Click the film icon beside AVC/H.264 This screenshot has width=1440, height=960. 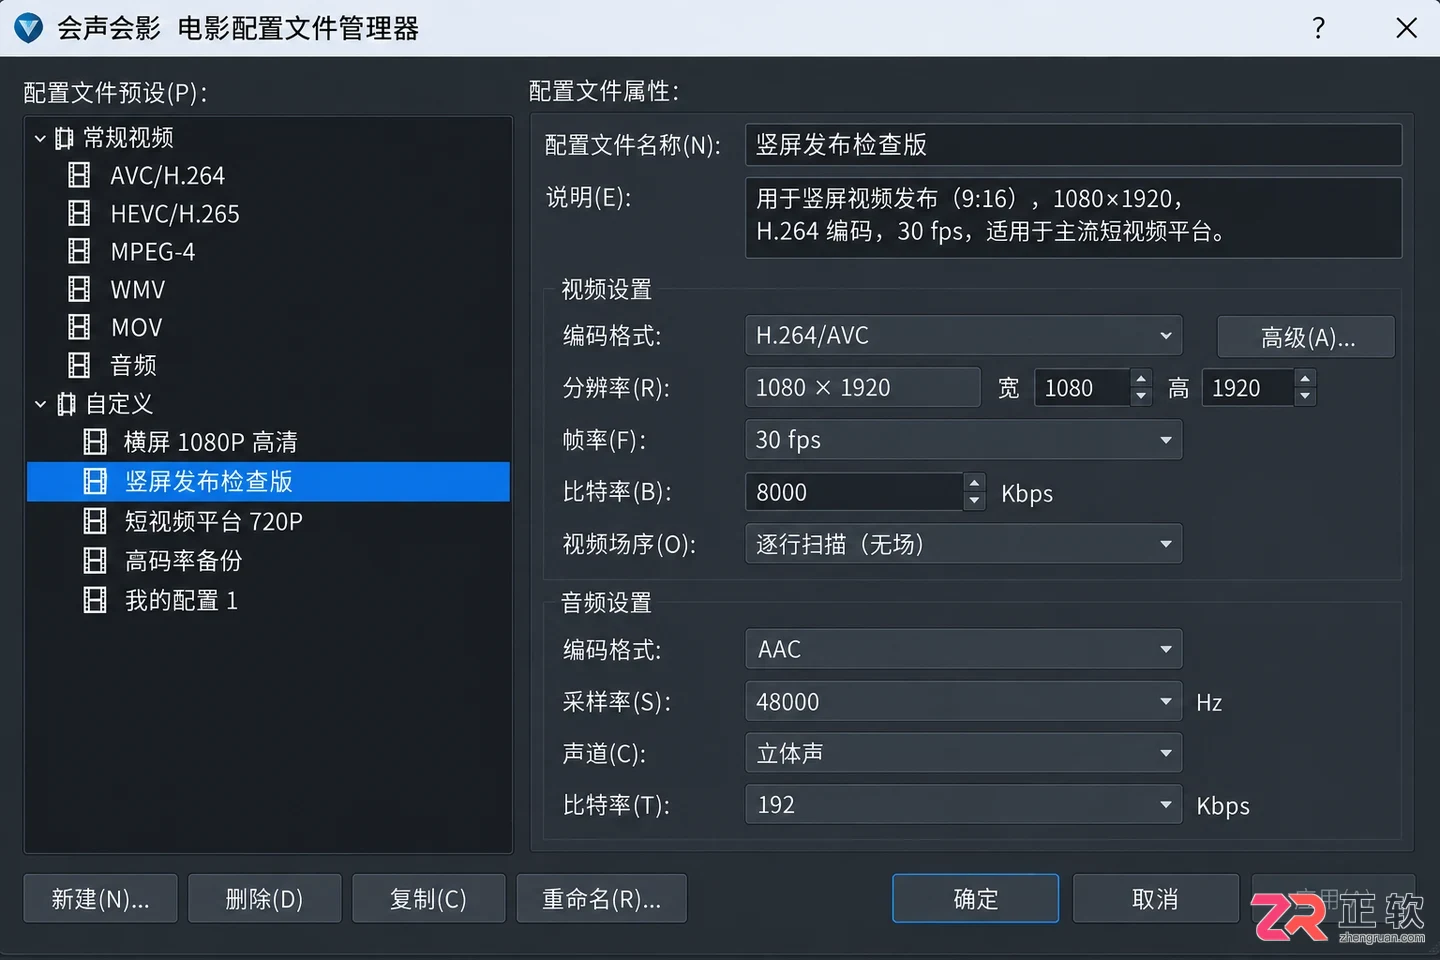tap(79, 175)
